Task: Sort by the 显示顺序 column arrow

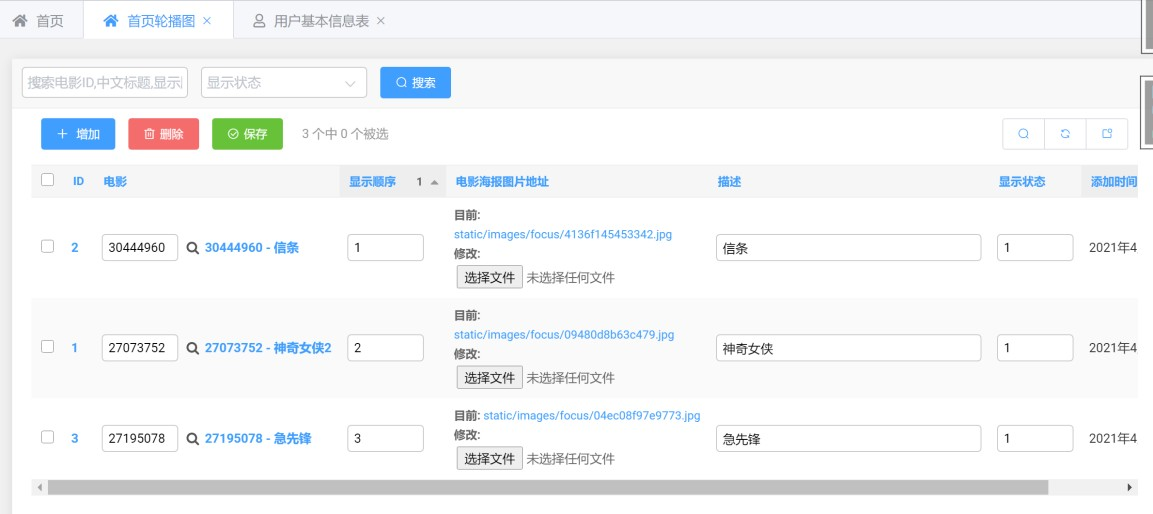Action: (434, 182)
